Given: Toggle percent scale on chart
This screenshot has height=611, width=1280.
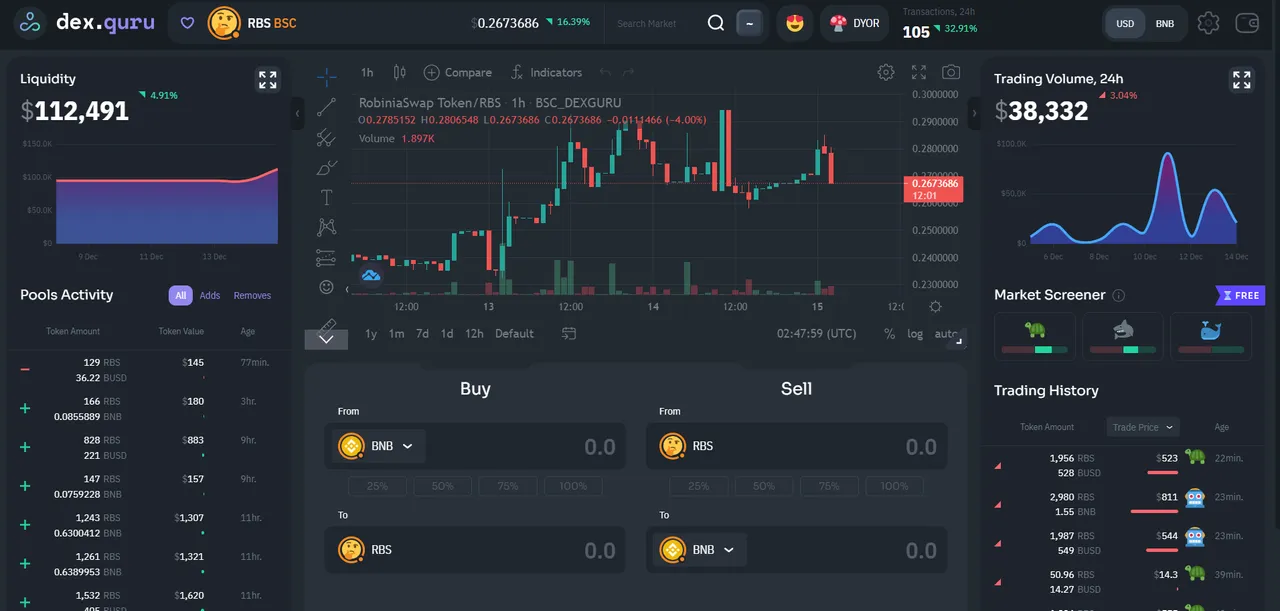Looking at the screenshot, I should tap(890, 333).
